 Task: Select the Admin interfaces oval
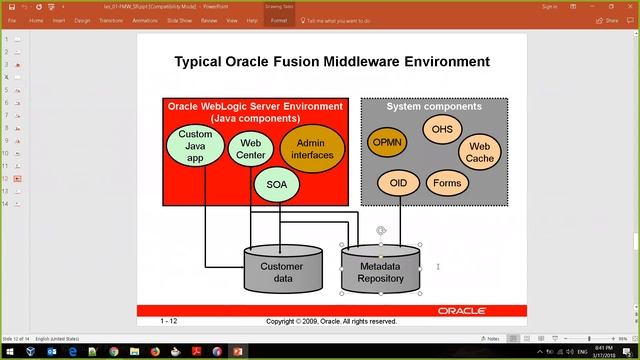pyautogui.click(x=312, y=149)
